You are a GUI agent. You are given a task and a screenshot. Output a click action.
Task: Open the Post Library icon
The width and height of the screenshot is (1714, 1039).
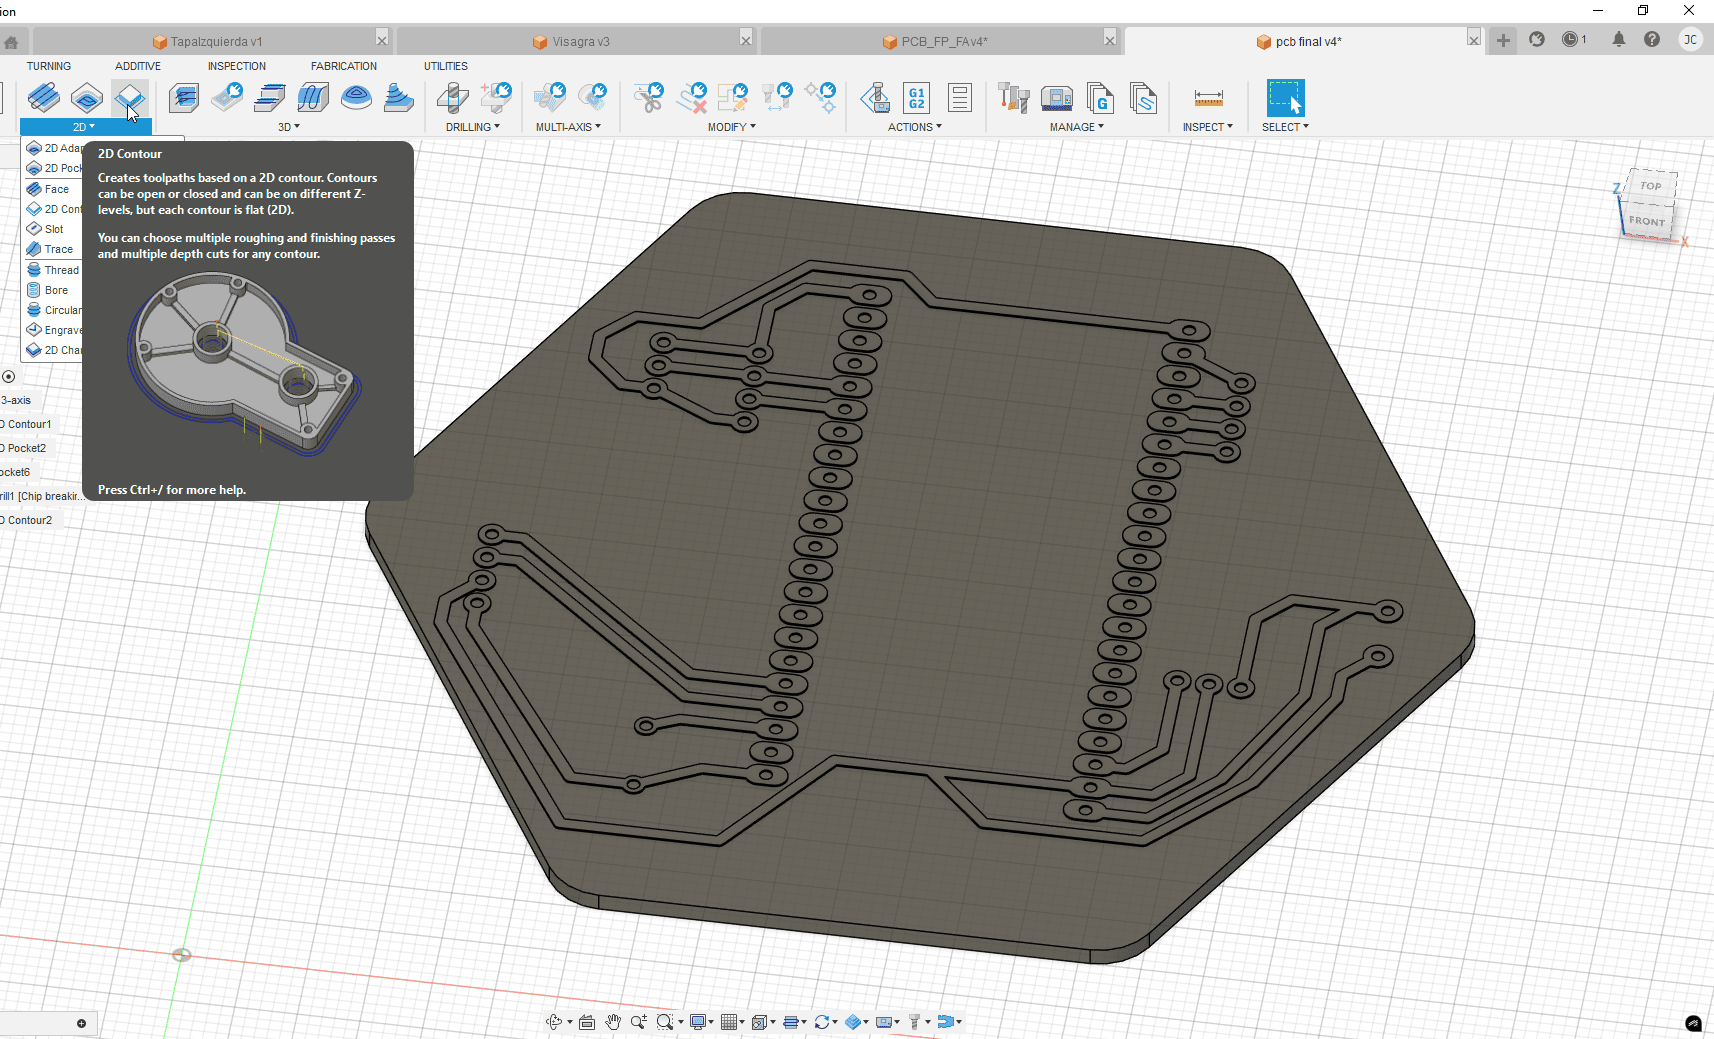1100,98
